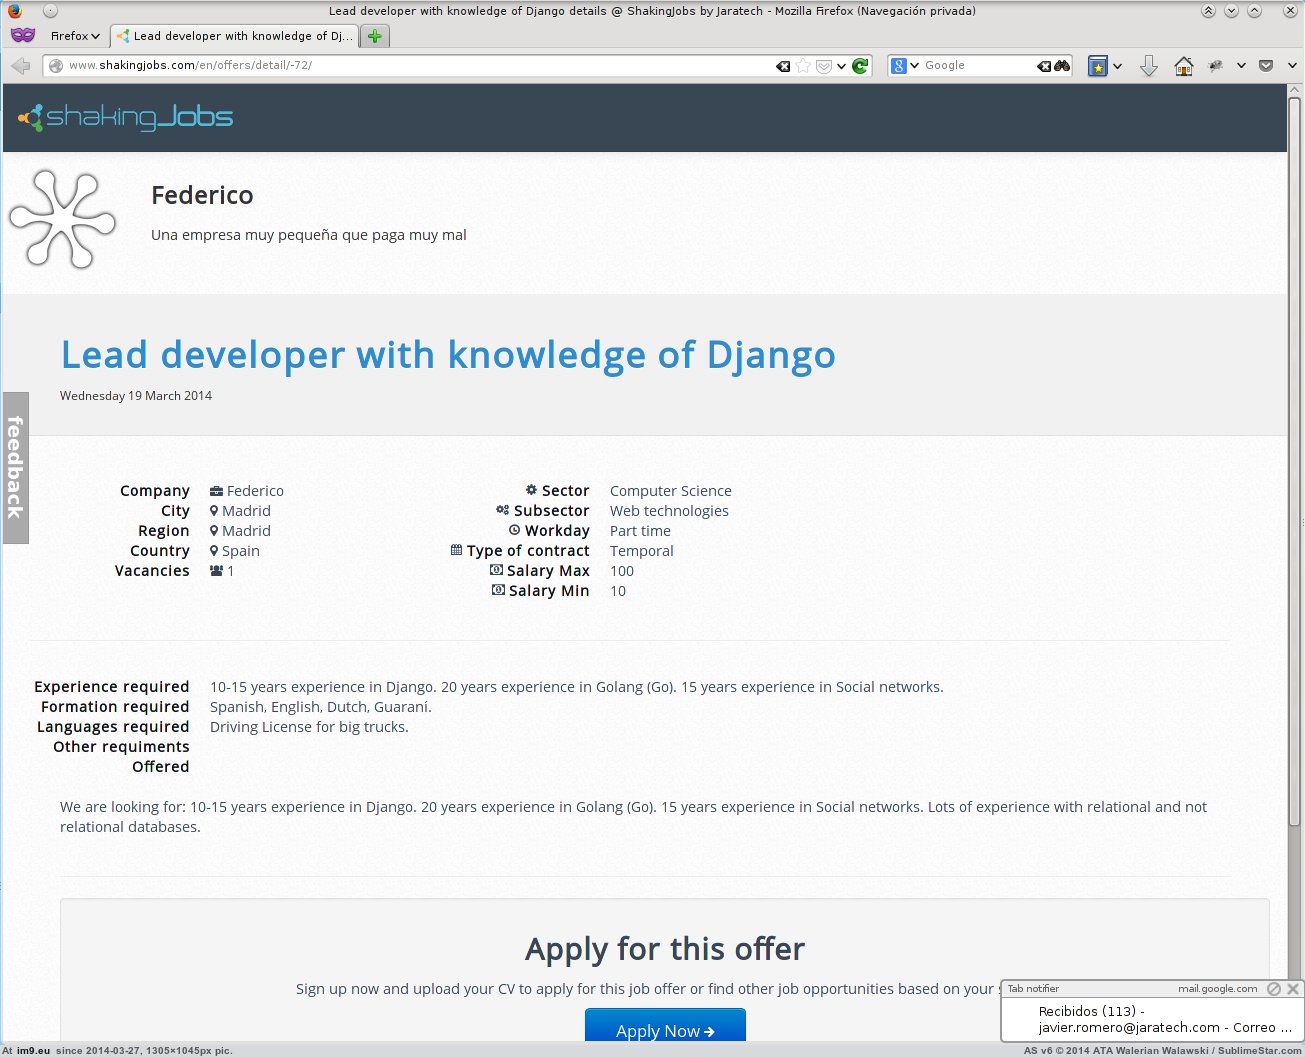Click the browser back arrow button
The height and width of the screenshot is (1057, 1305).
[x=20, y=66]
